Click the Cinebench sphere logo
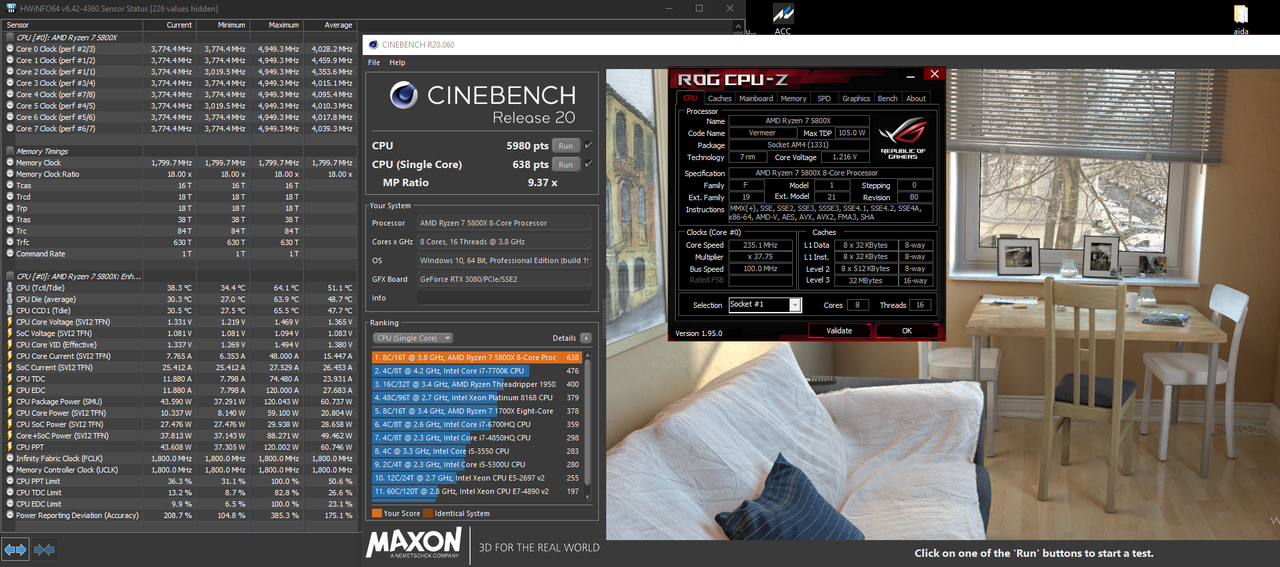The image size is (1280, 567). 404,95
